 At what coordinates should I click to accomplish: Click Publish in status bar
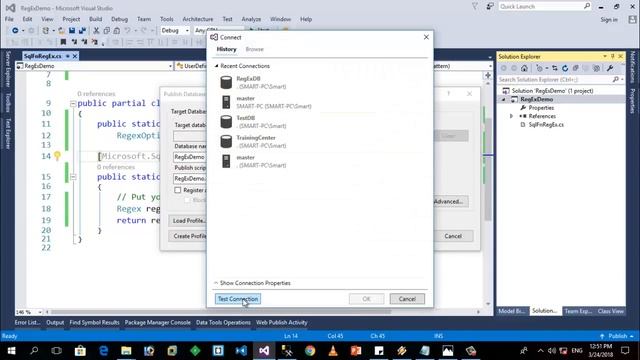pos(617,336)
